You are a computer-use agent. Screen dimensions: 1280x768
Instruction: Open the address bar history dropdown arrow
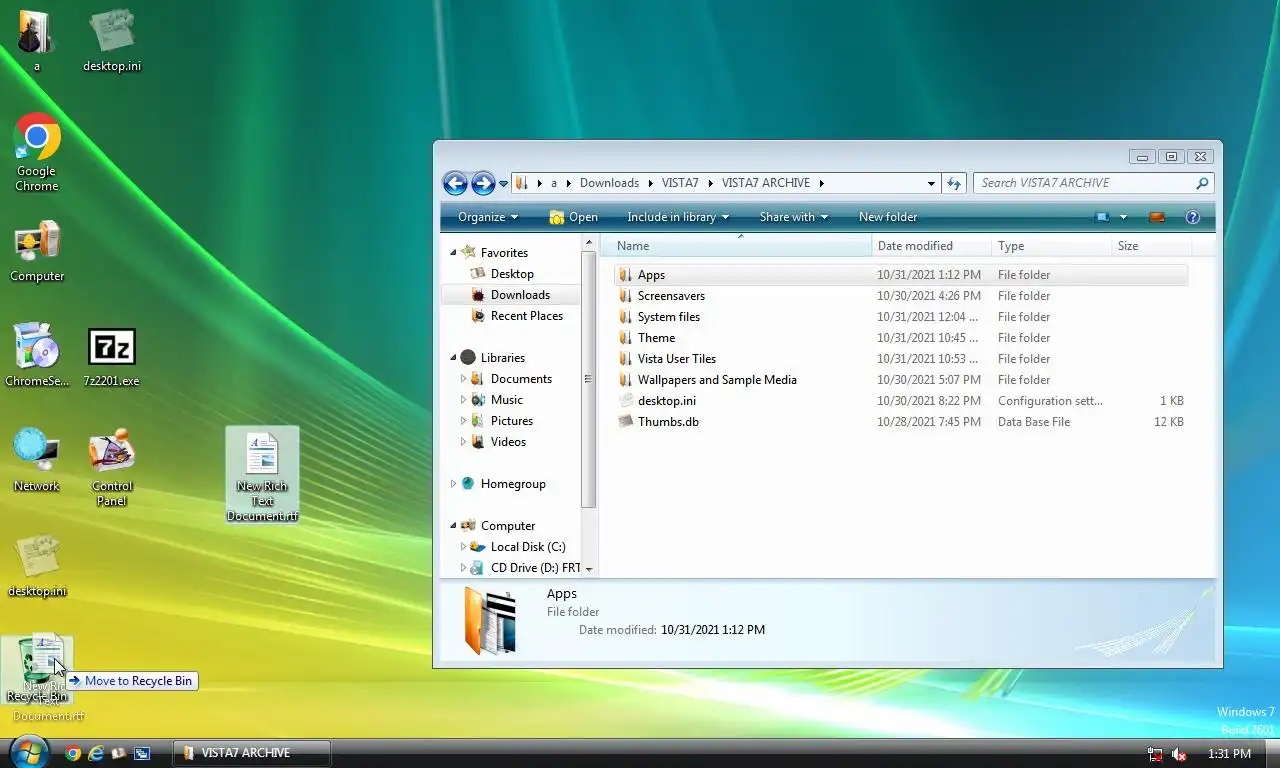[x=931, y=183]
